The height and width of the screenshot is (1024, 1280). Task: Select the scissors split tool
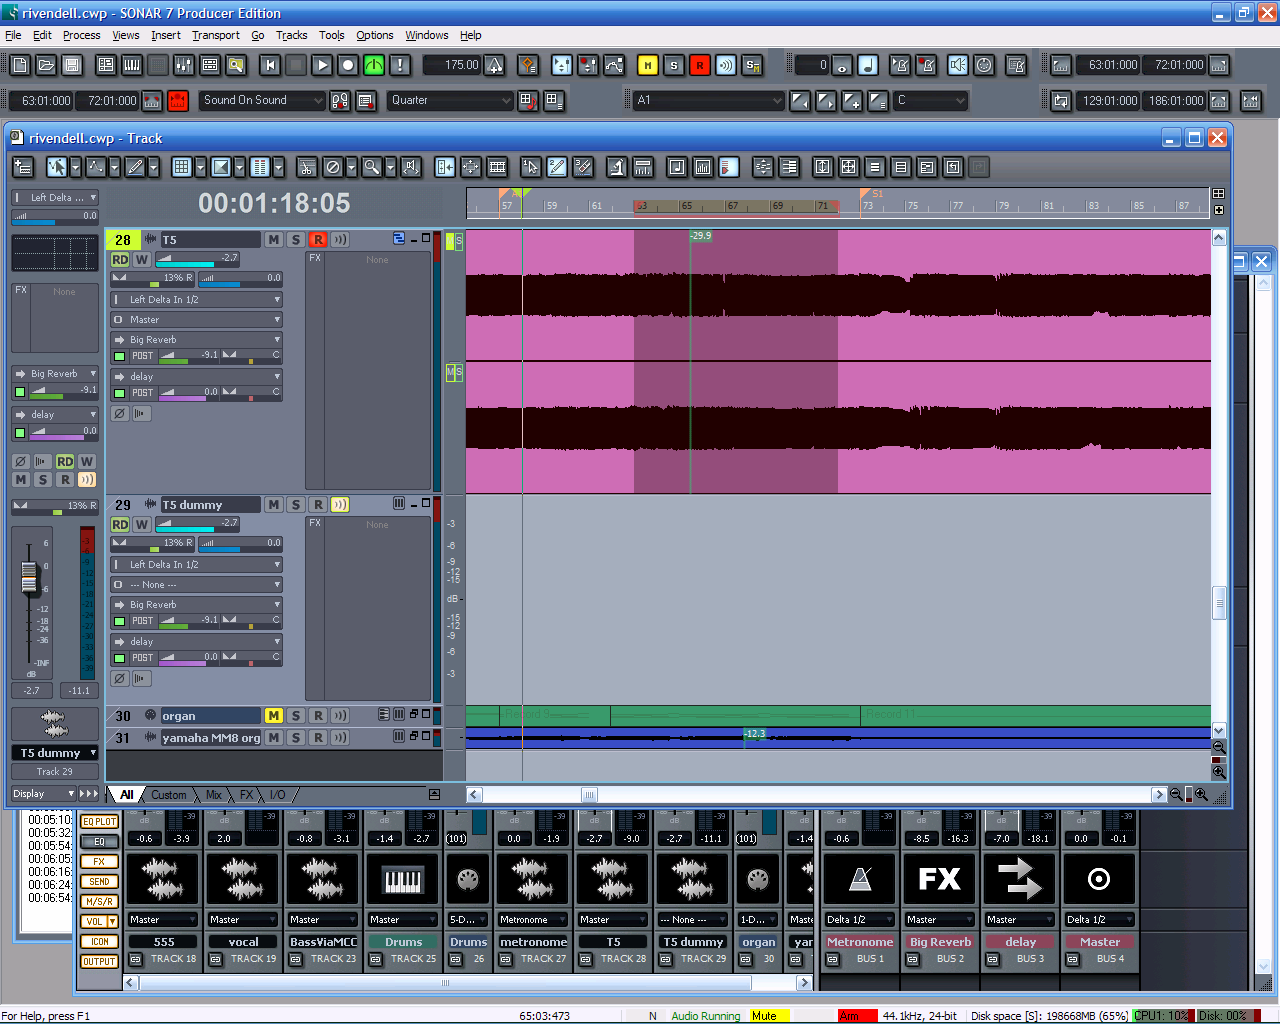click(x=307, y=167)
